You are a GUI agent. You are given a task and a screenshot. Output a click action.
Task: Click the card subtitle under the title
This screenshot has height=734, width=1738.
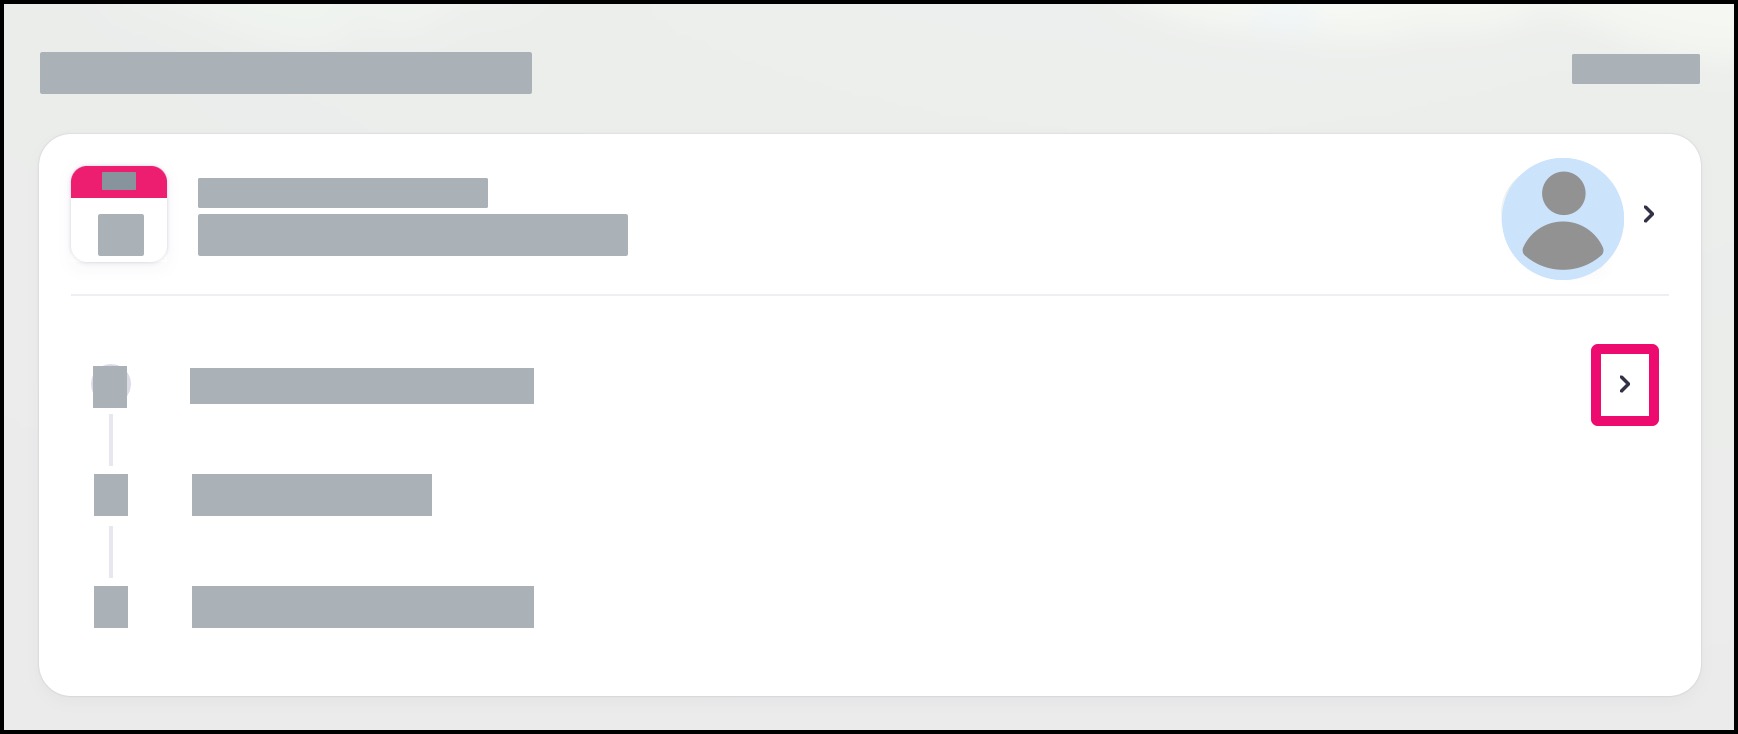click(x=413, y=235)
